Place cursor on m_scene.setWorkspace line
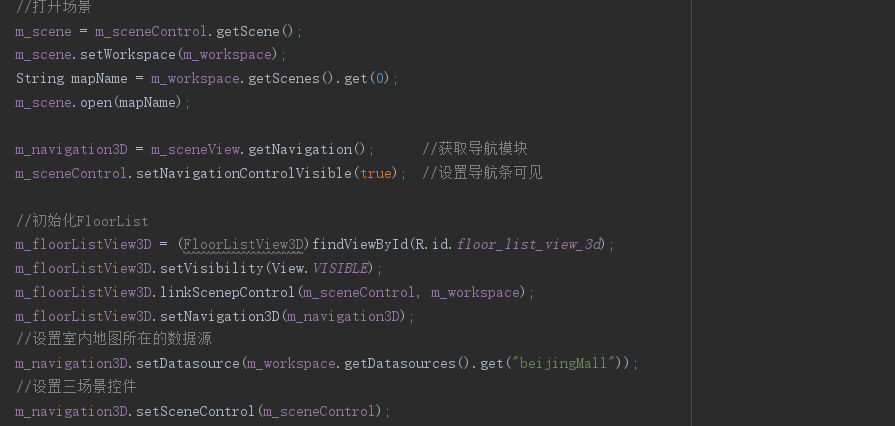This screenshot has width=895, height=426. [151, 55]
